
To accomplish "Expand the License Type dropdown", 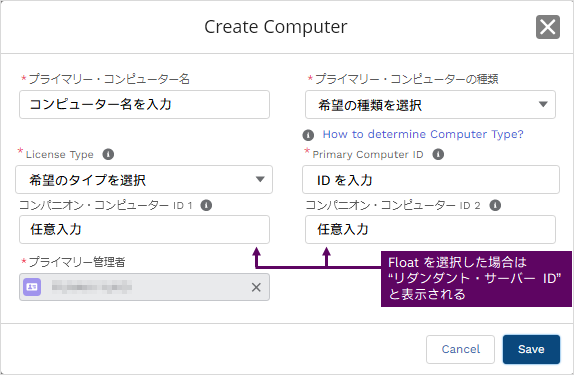I will (x=144, y=179).
